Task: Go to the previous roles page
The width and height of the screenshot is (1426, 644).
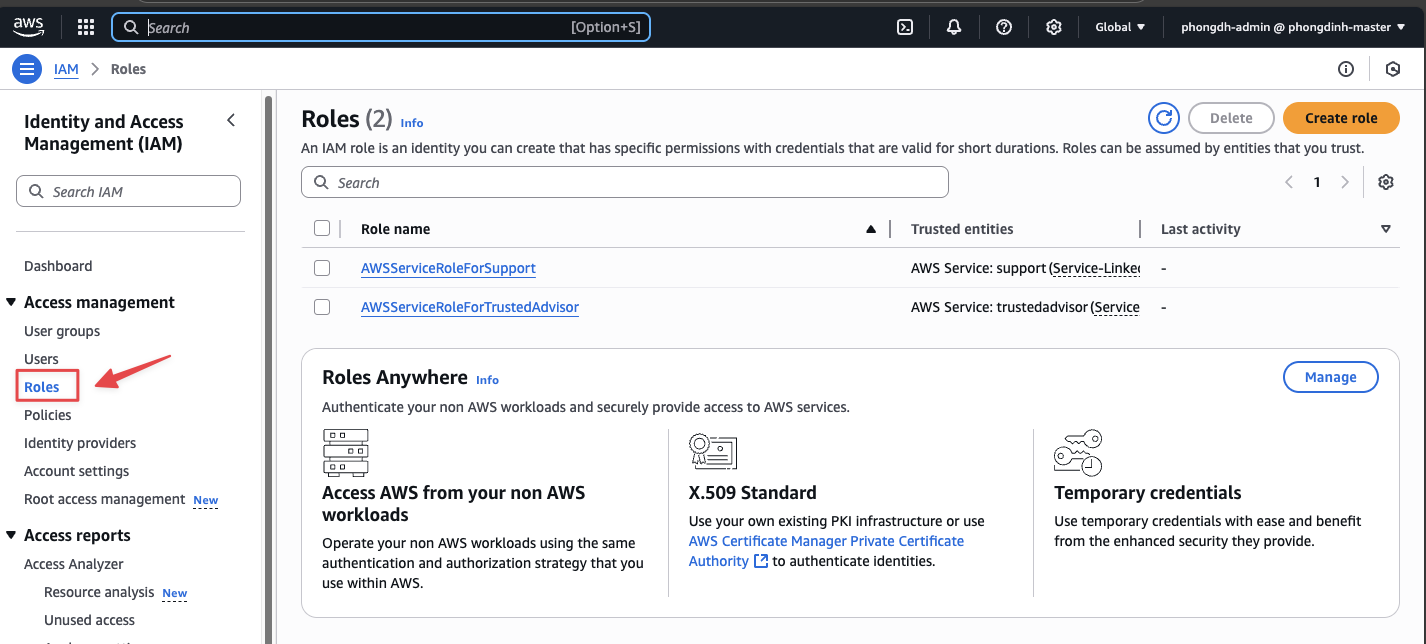Action: tap(1289, 182)
